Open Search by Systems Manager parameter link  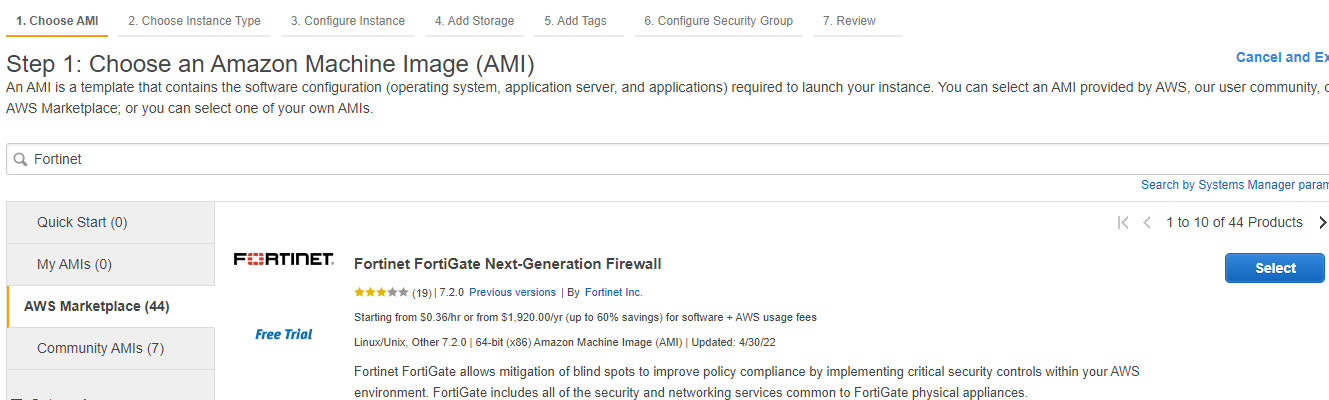coord(1235,185)
